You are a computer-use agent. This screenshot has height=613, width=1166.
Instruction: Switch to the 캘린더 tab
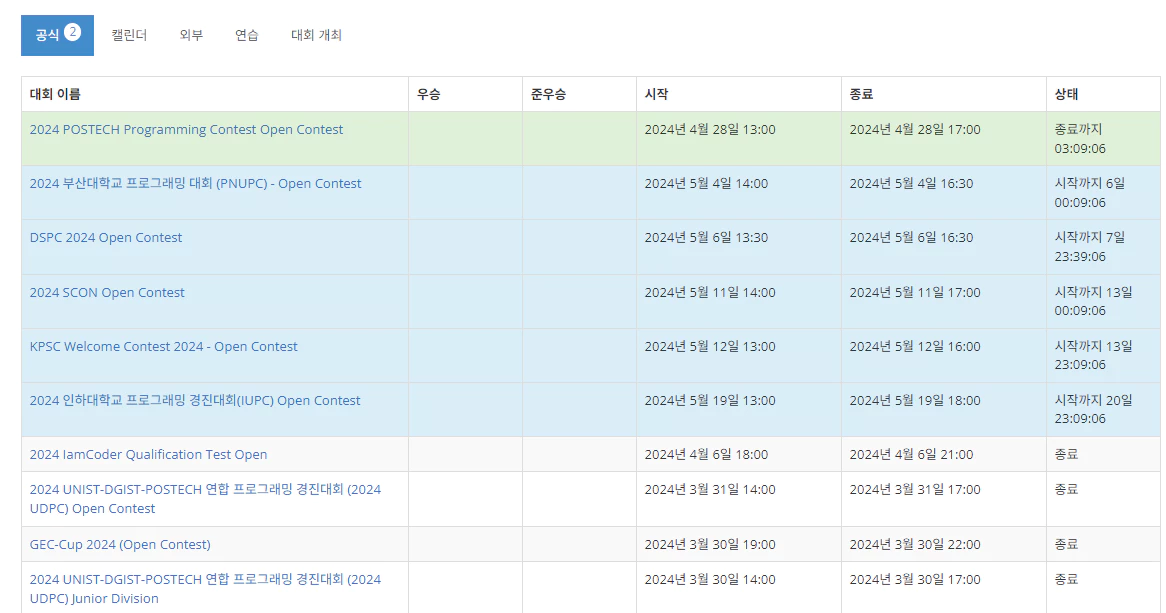[x=129, y=35]
